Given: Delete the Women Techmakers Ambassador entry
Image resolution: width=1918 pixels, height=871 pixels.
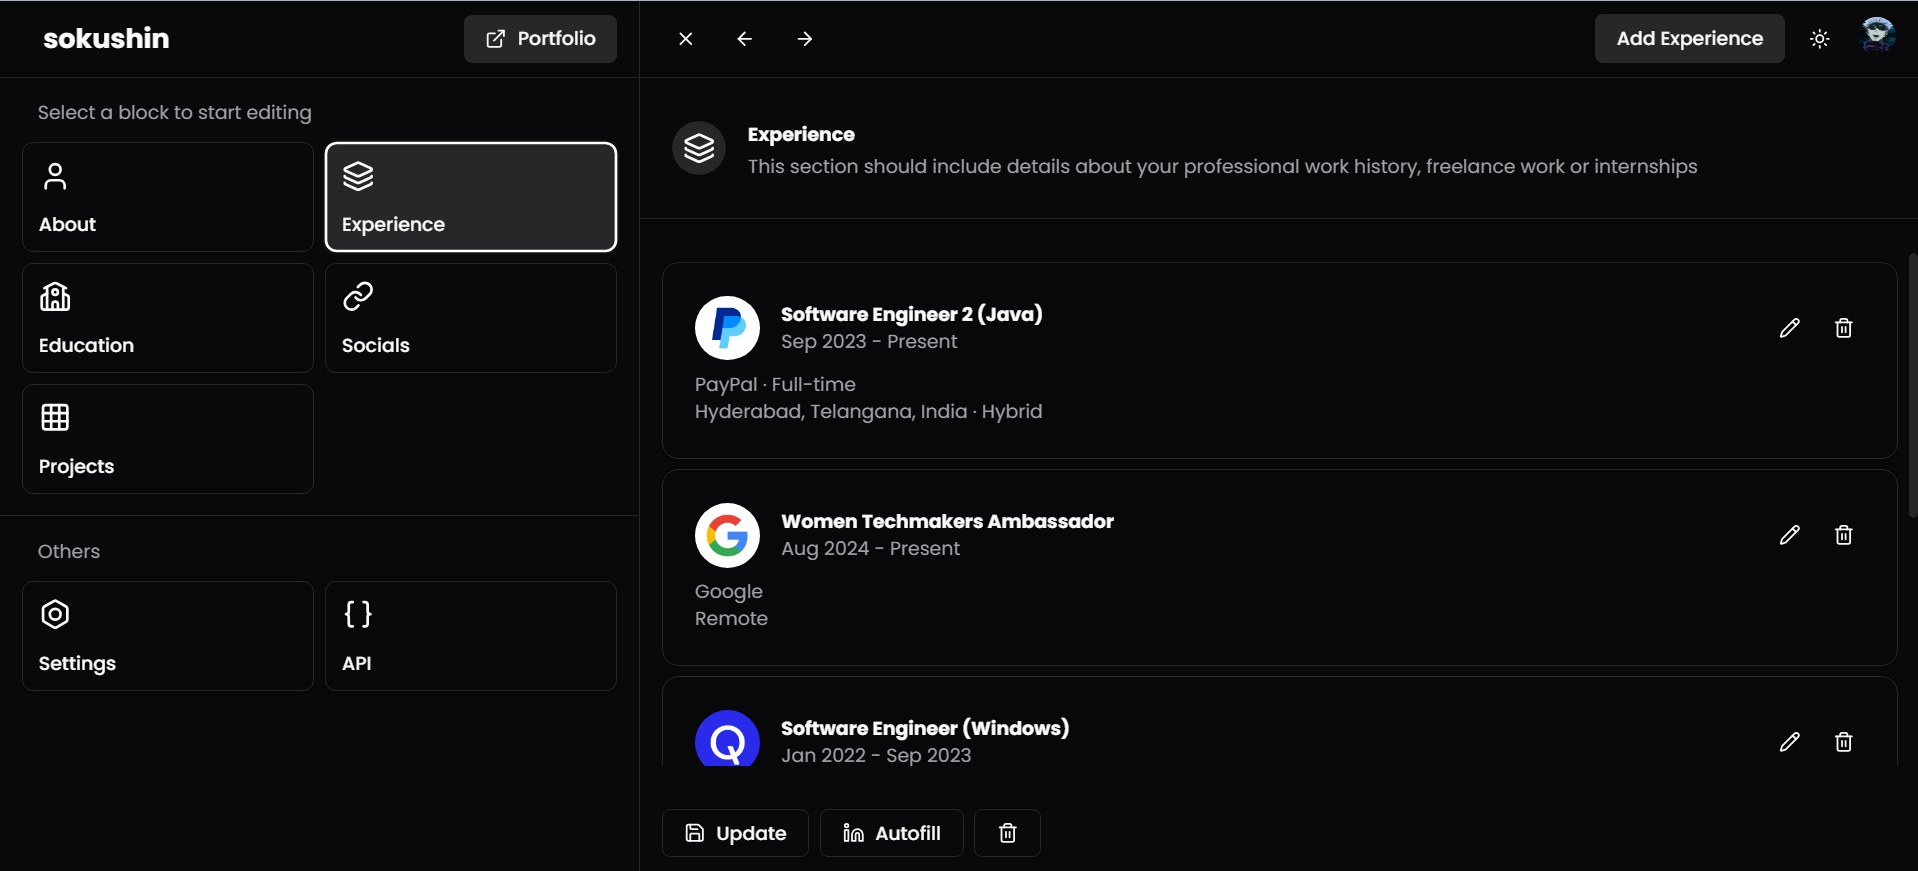Looking at the screenshot, I should click(x=1843, y=535).
